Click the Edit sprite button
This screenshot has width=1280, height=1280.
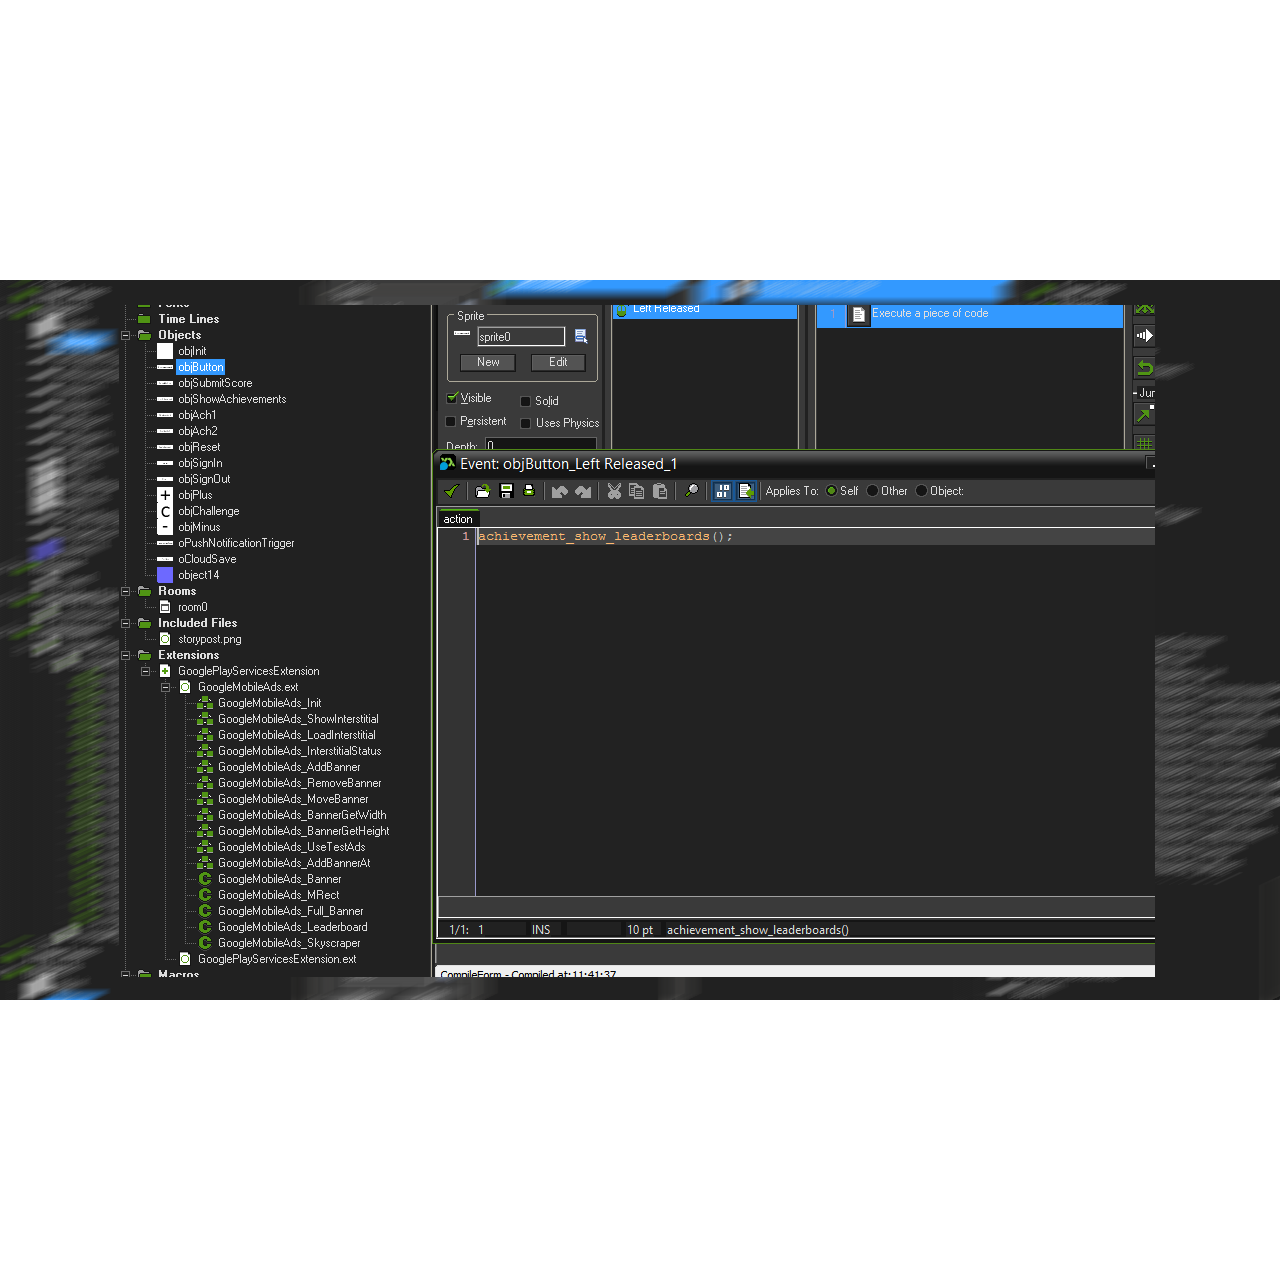pyautogui.click(x=558, y=362)
